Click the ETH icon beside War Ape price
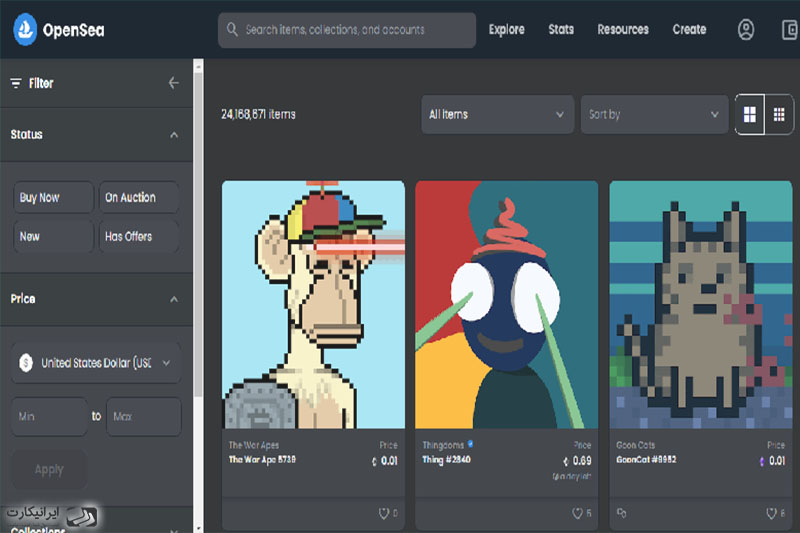 374,462
